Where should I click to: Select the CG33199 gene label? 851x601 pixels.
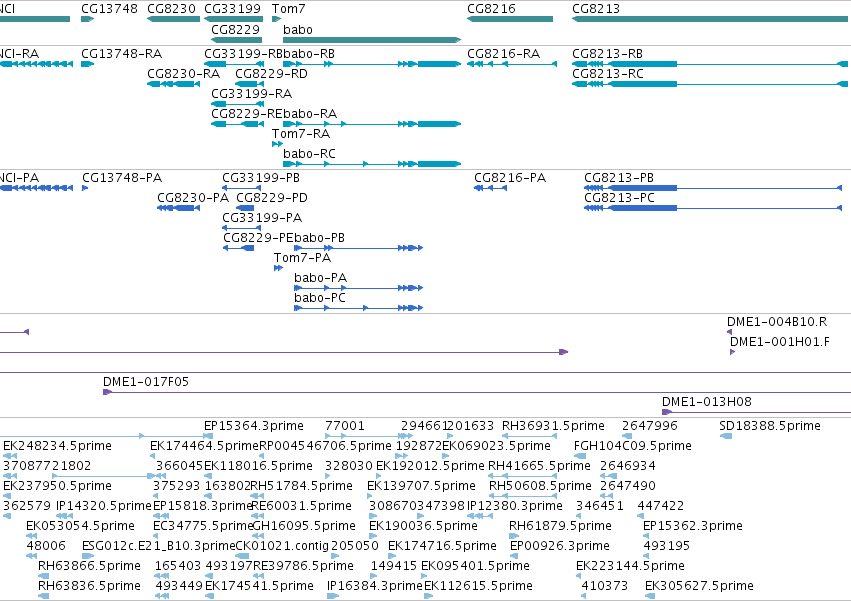click(x=232, y=9)
